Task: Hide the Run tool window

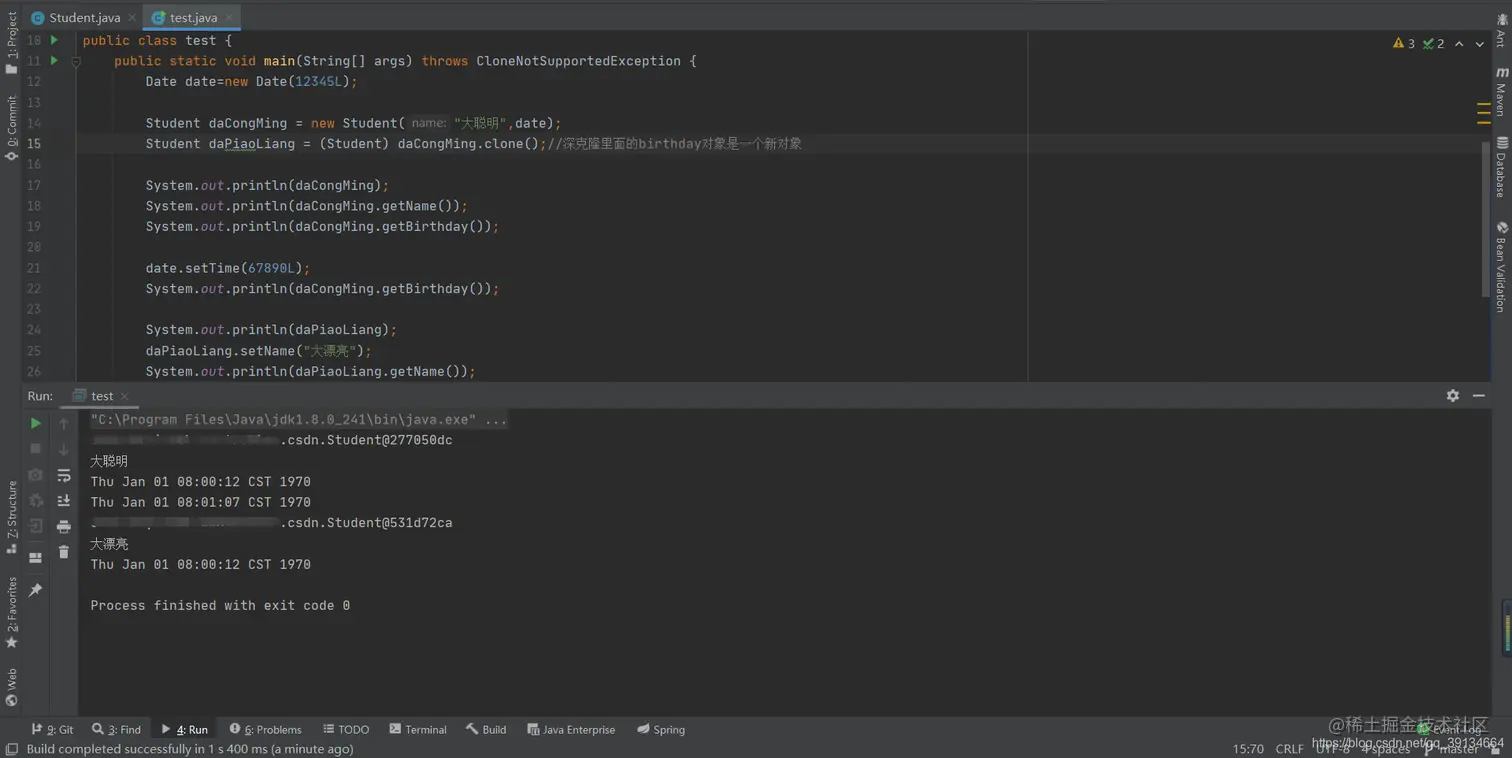Action: pyautogui.click(x=1479, y=396)
